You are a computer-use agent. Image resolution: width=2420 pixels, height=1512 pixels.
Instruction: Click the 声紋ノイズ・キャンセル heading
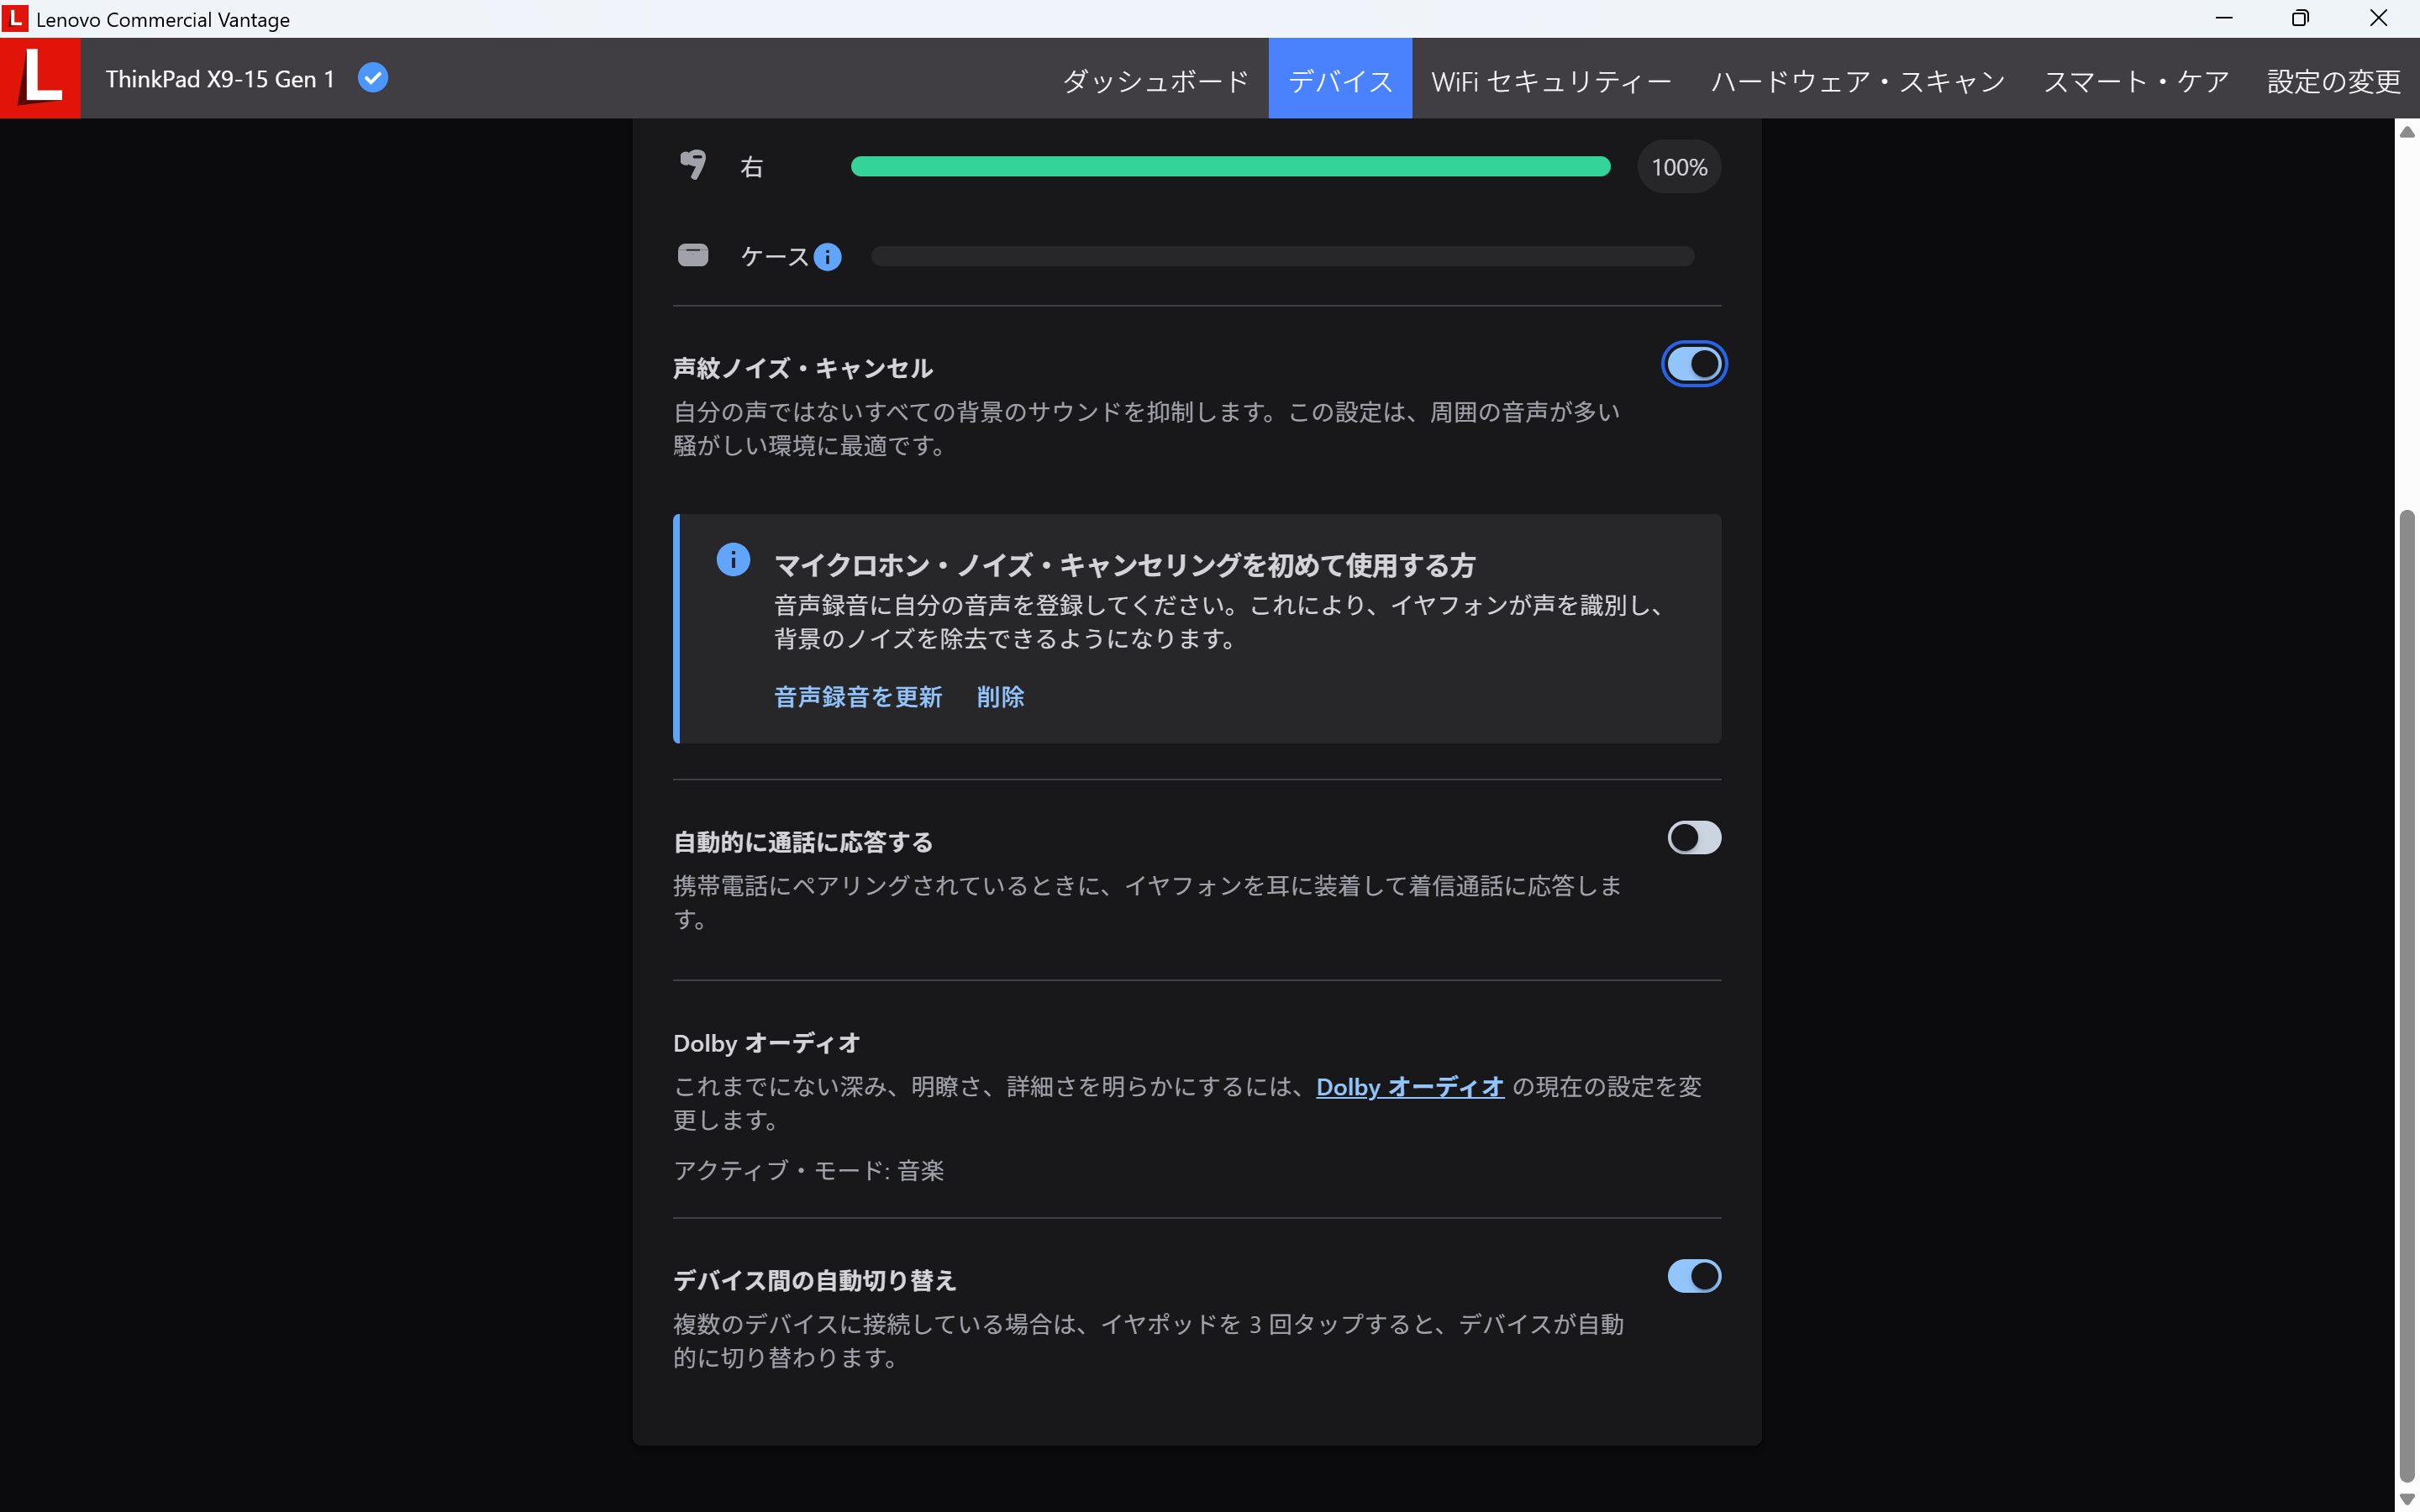[x=803, y=369]
